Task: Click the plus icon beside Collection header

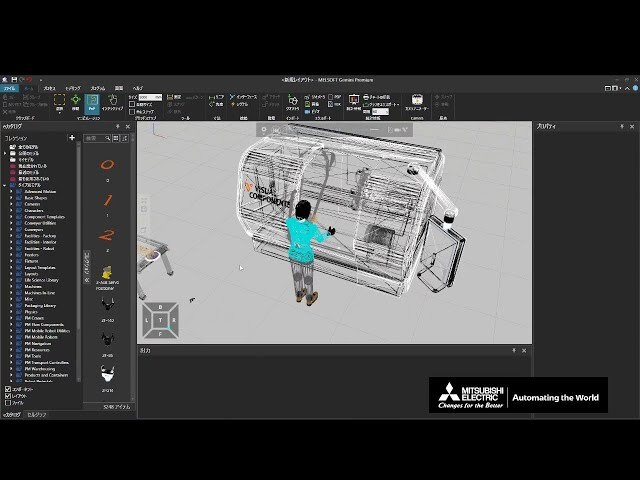Action: point(72,138)
